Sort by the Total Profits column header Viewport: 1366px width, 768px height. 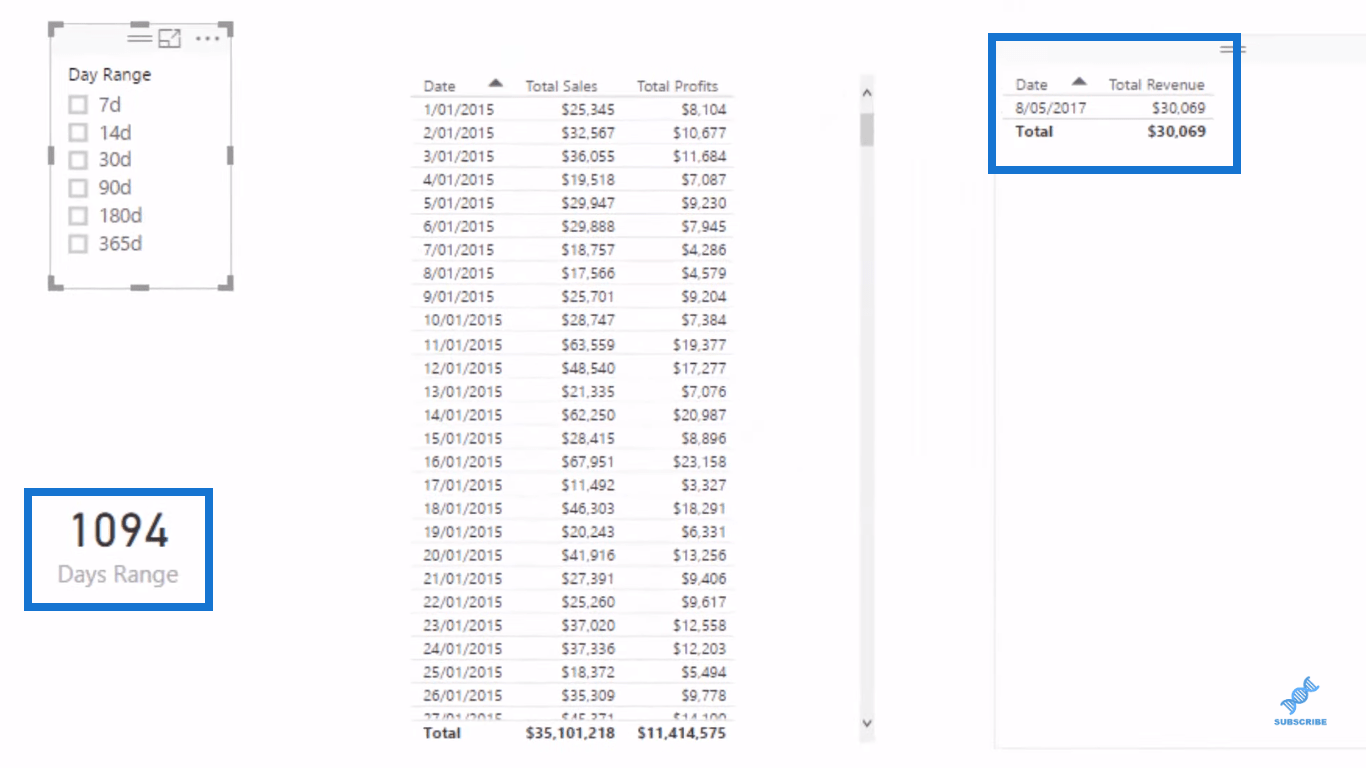(677, 86)
